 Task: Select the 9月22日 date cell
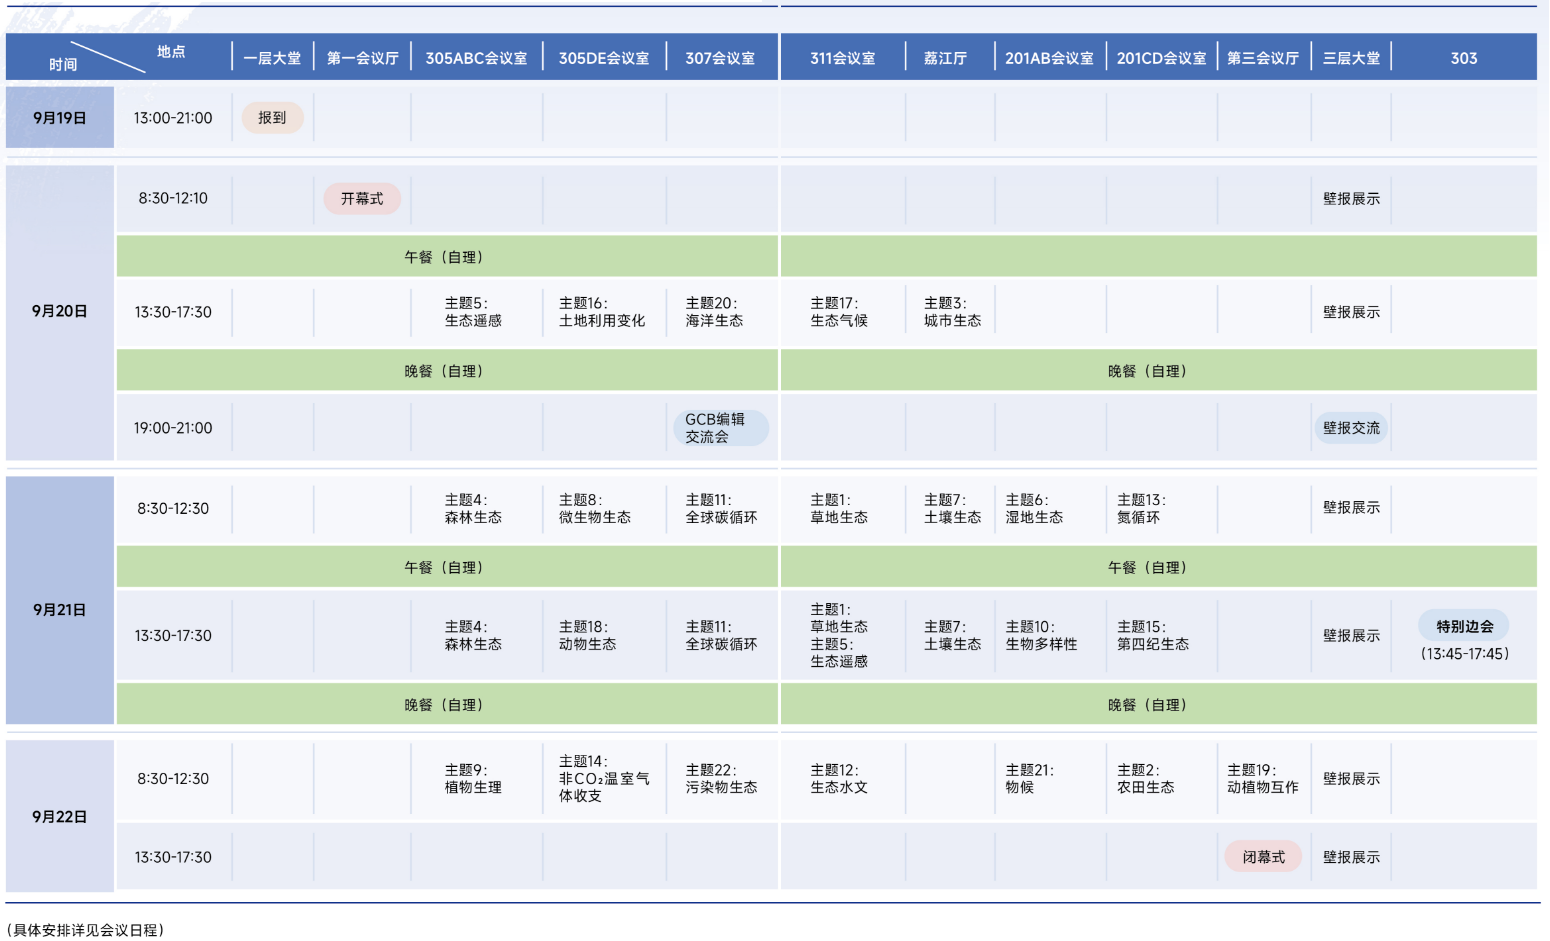coord(60,816)
